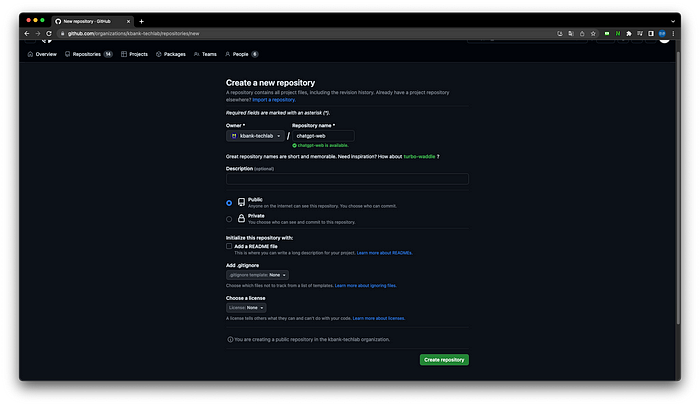Click the Overview home icon

(x=30, y=54)
